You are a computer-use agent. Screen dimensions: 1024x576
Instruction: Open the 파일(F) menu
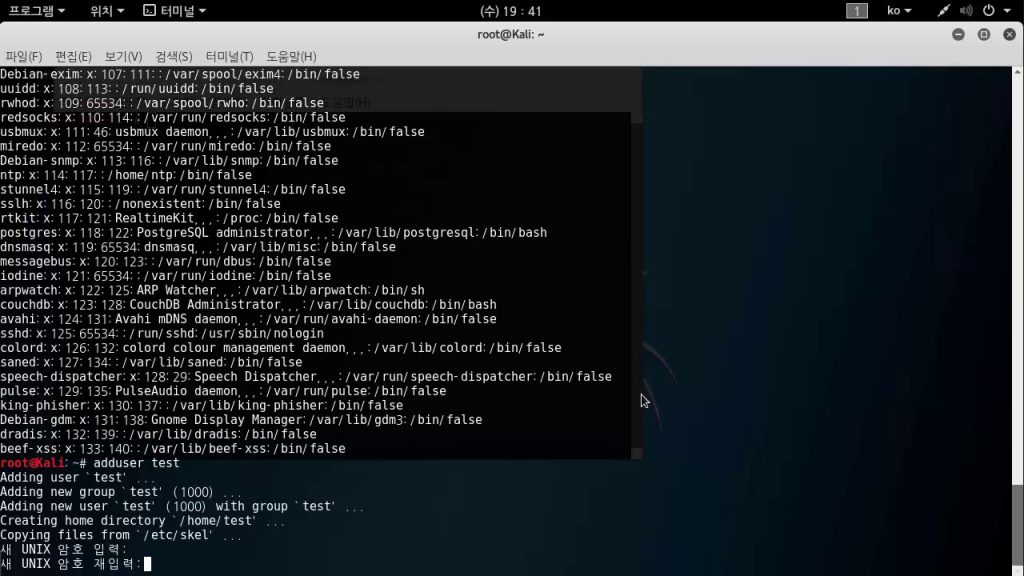click(x=24, y=56)
